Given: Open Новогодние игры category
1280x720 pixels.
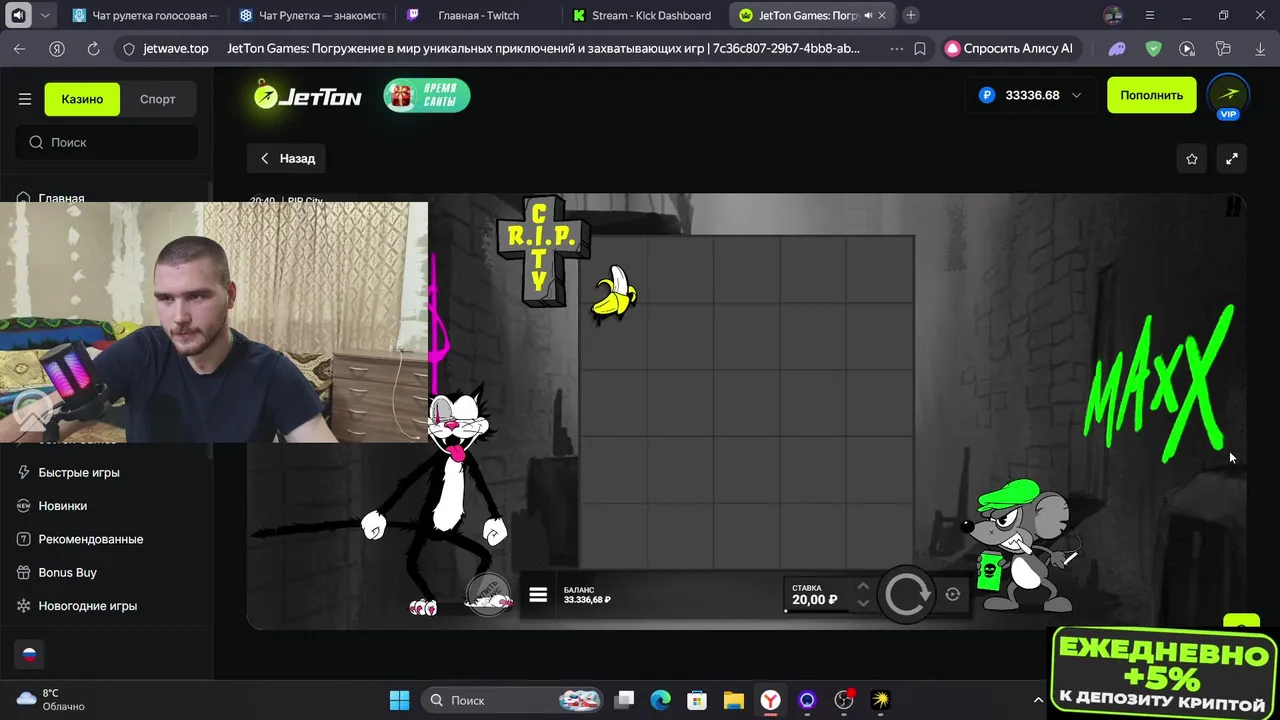Looking at the screenshot, I should [x=87, y=605].
